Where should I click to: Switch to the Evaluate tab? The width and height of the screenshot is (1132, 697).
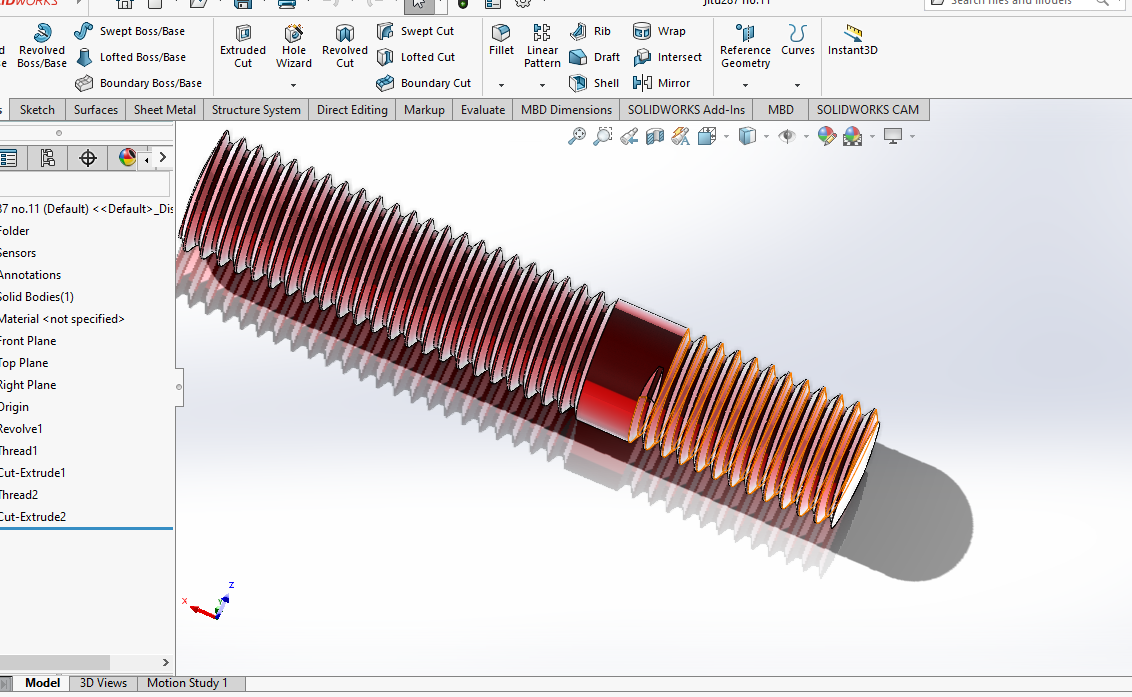[483, 110]
